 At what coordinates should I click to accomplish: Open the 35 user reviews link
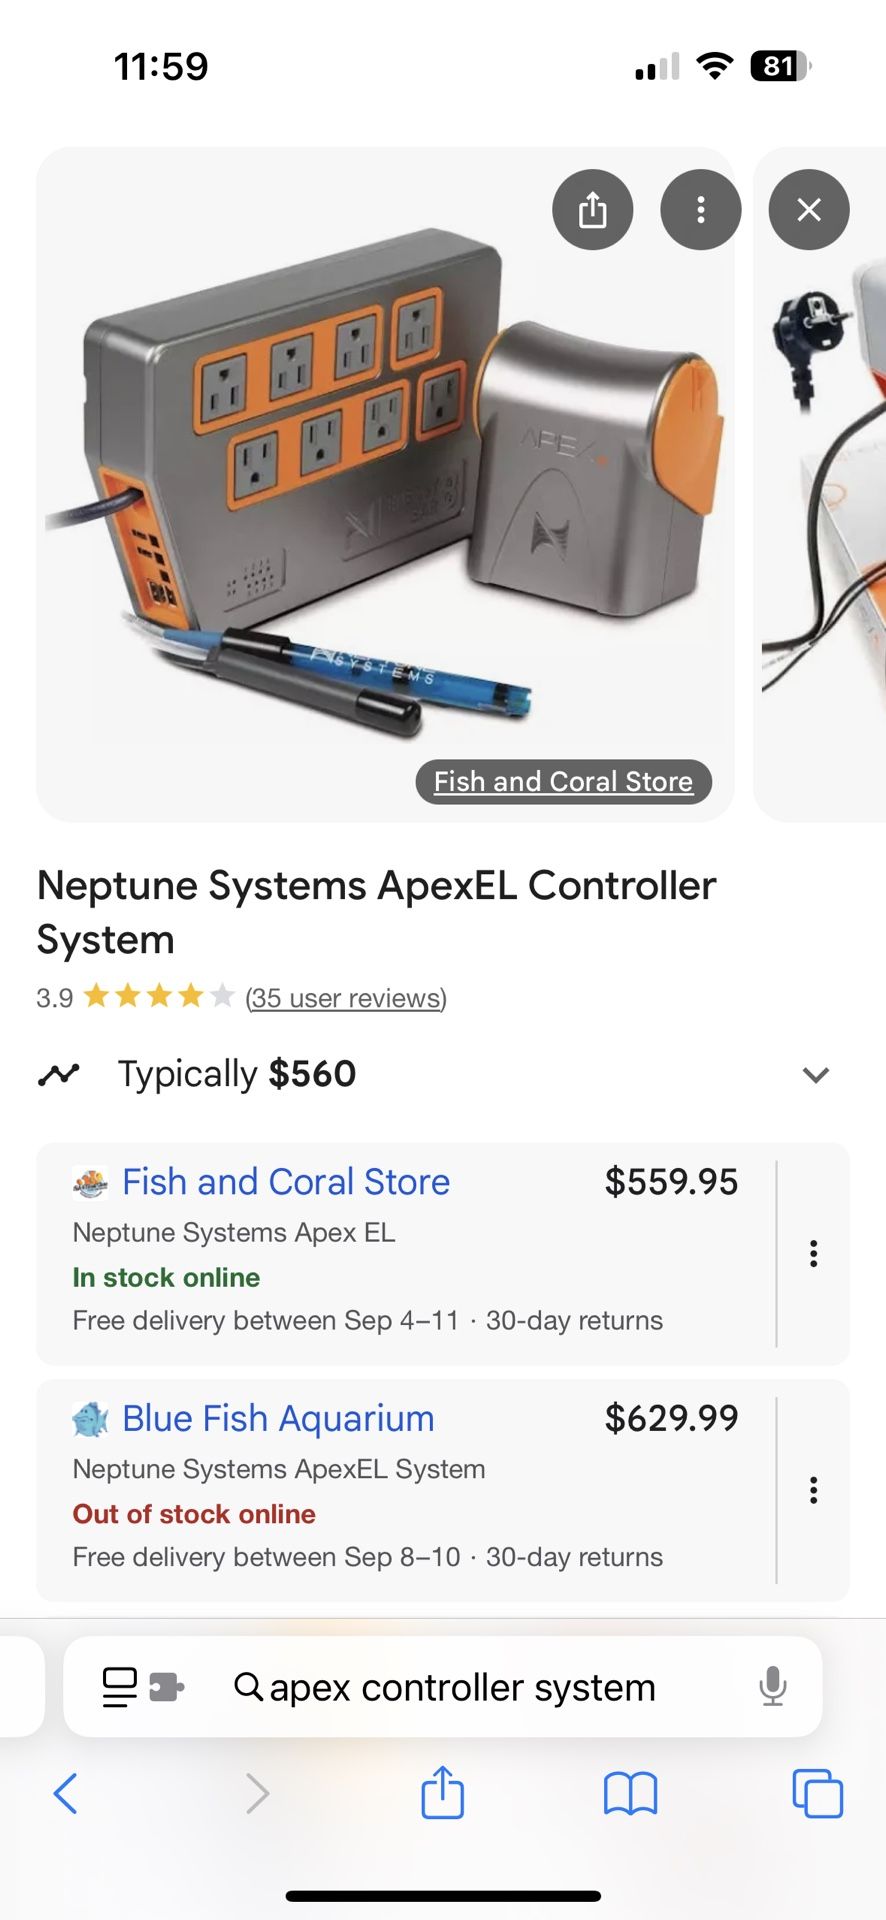point(346,998)
